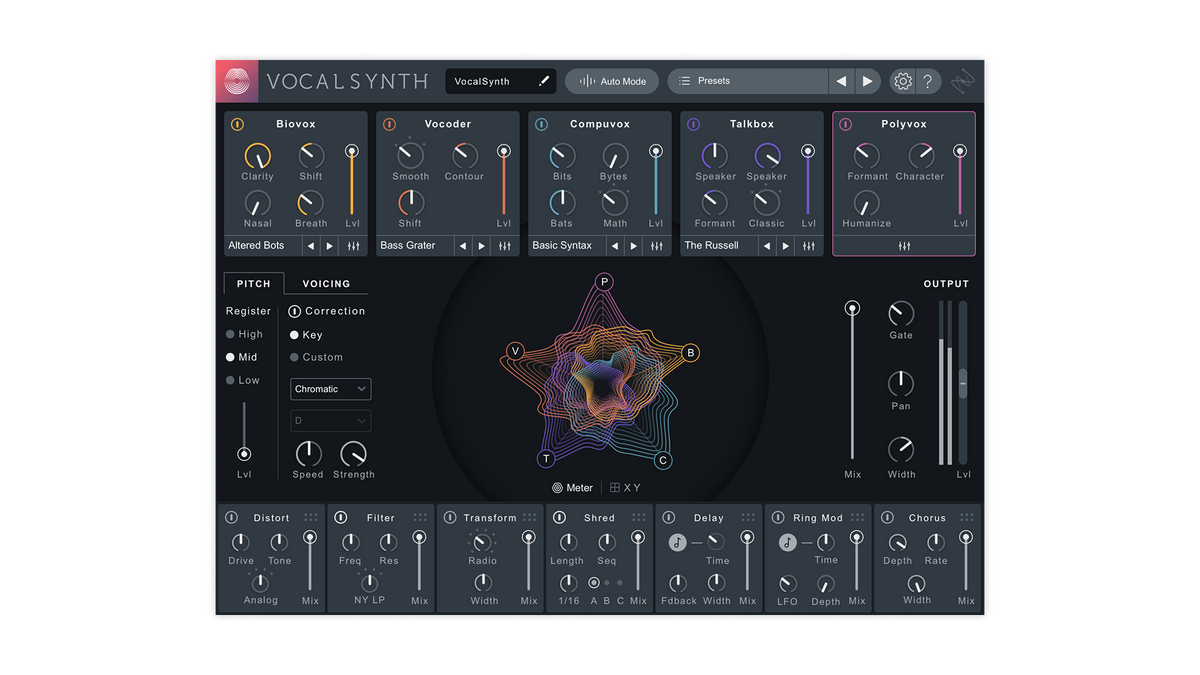The image size is (1200, 675).
Task: Click the output Lvl fader handle
Action: coord(963,383)
